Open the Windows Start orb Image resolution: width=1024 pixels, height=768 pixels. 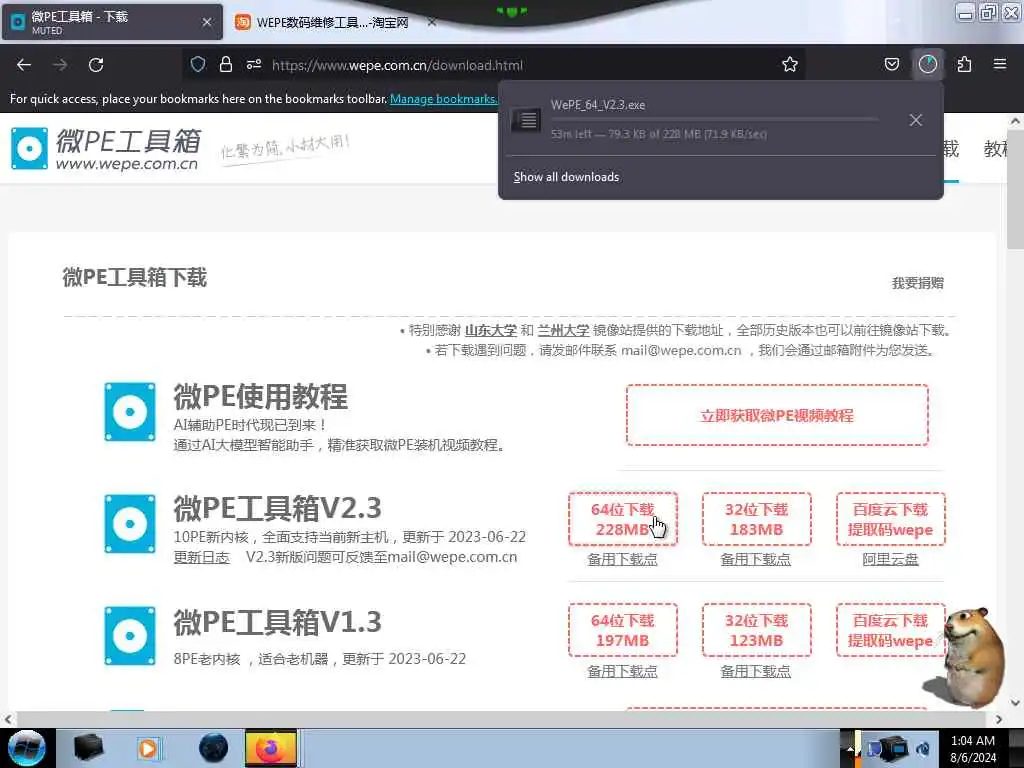[x=27, y=748]
